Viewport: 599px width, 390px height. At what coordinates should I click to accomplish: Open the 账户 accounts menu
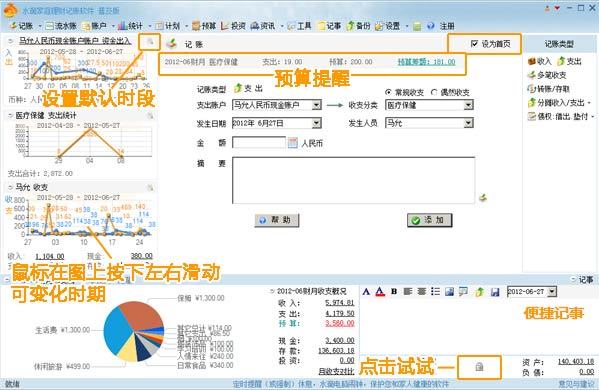[95, 26]
